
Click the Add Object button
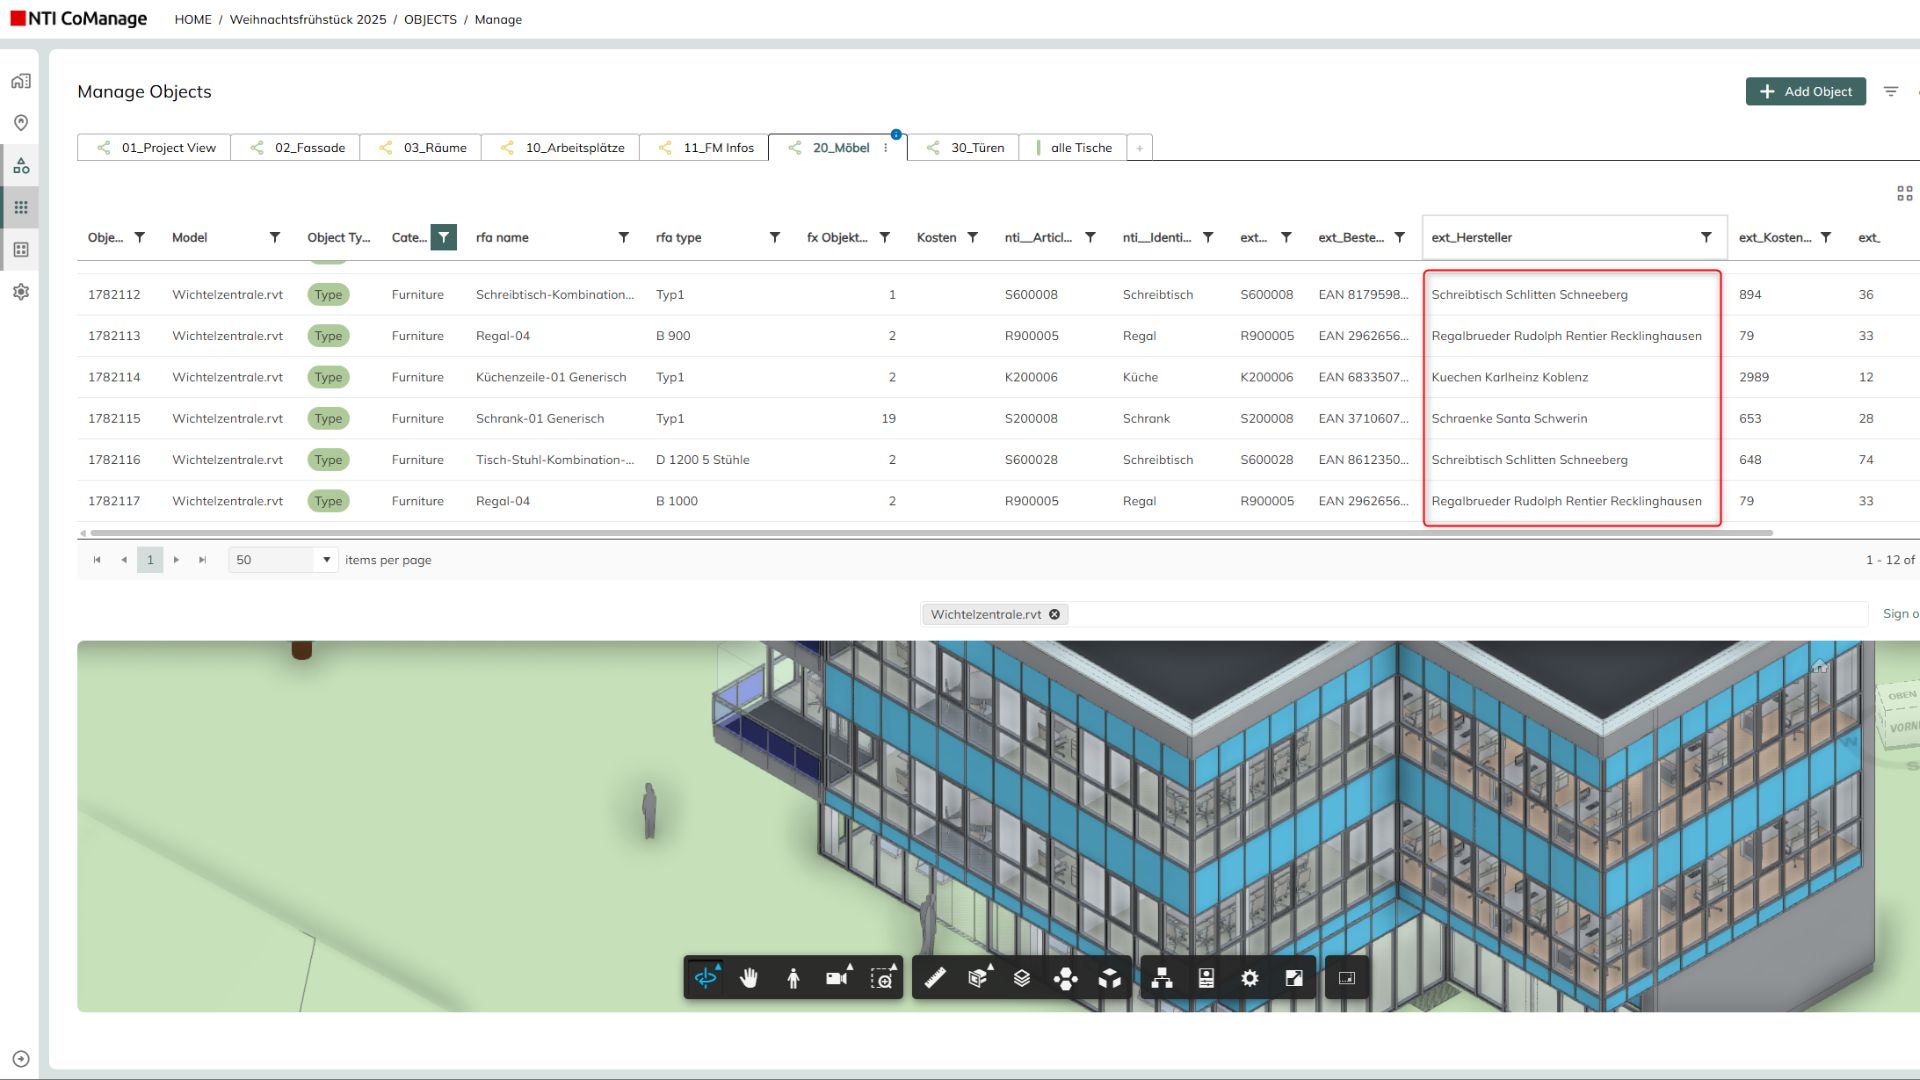(x=1805, y=91)
